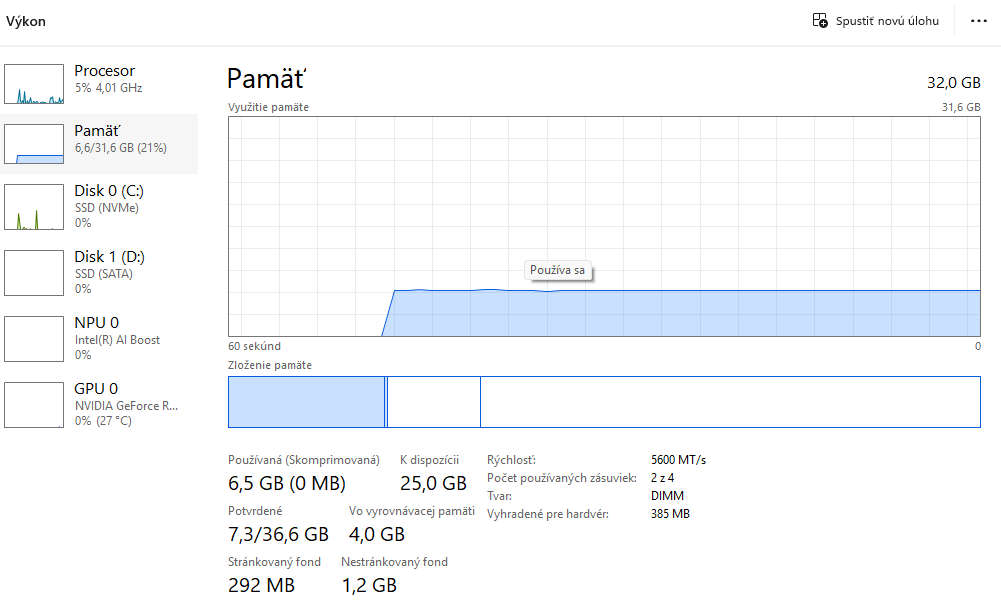1001x610 pixels.
Task: Click the Disk 0 (C:) graph thumbnail
Action: pos(34,206)
